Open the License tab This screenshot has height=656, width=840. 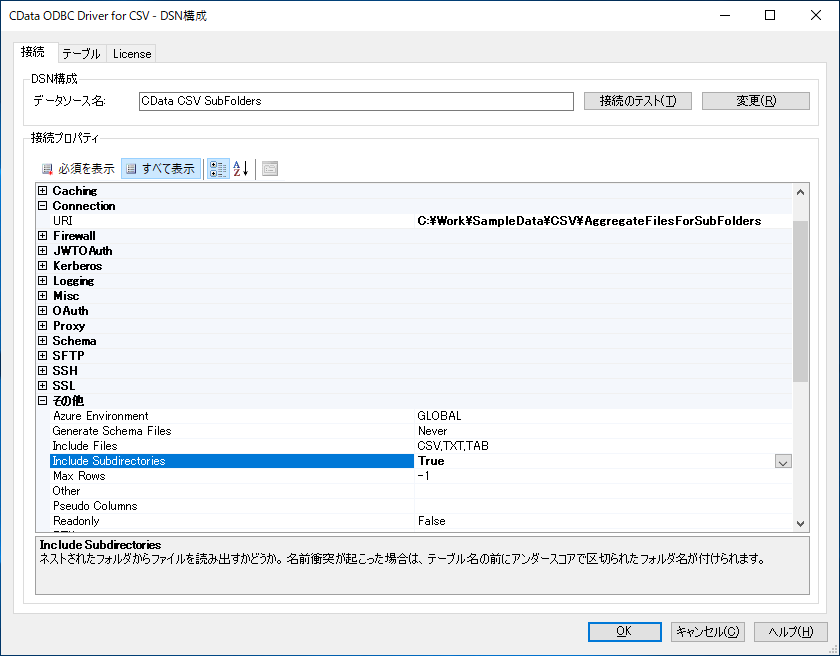click(x=132, y=54)
